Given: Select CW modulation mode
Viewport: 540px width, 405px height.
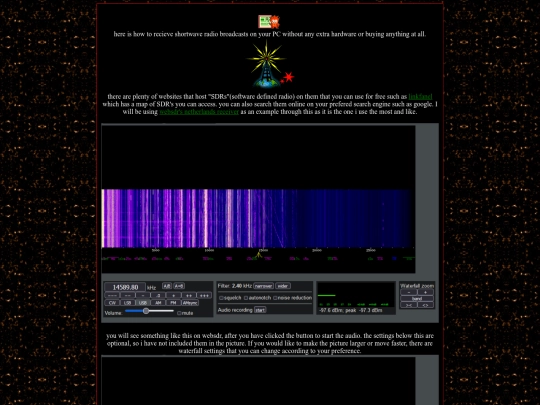Looking at the screenshot, I should pyautogui.click(x=112, y=303).
